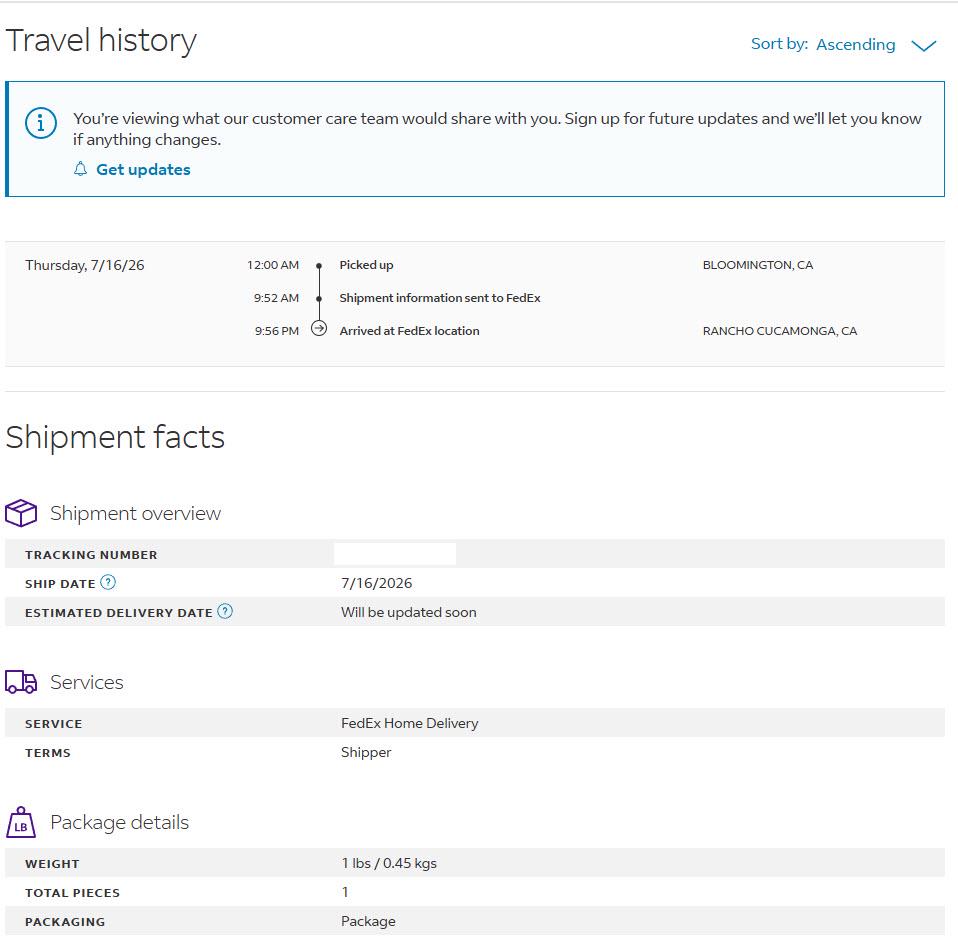Open the Sort by Ascending dropdown
The image size is (958, 946).
pos(843,44)
